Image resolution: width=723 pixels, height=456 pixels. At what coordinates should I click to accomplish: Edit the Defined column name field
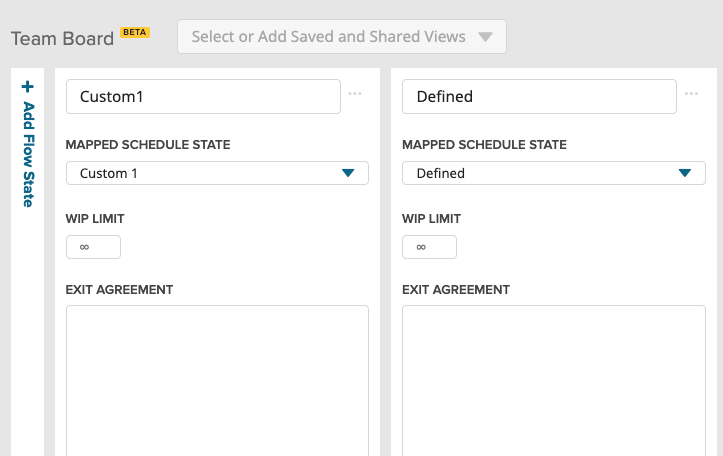(539, 97)
